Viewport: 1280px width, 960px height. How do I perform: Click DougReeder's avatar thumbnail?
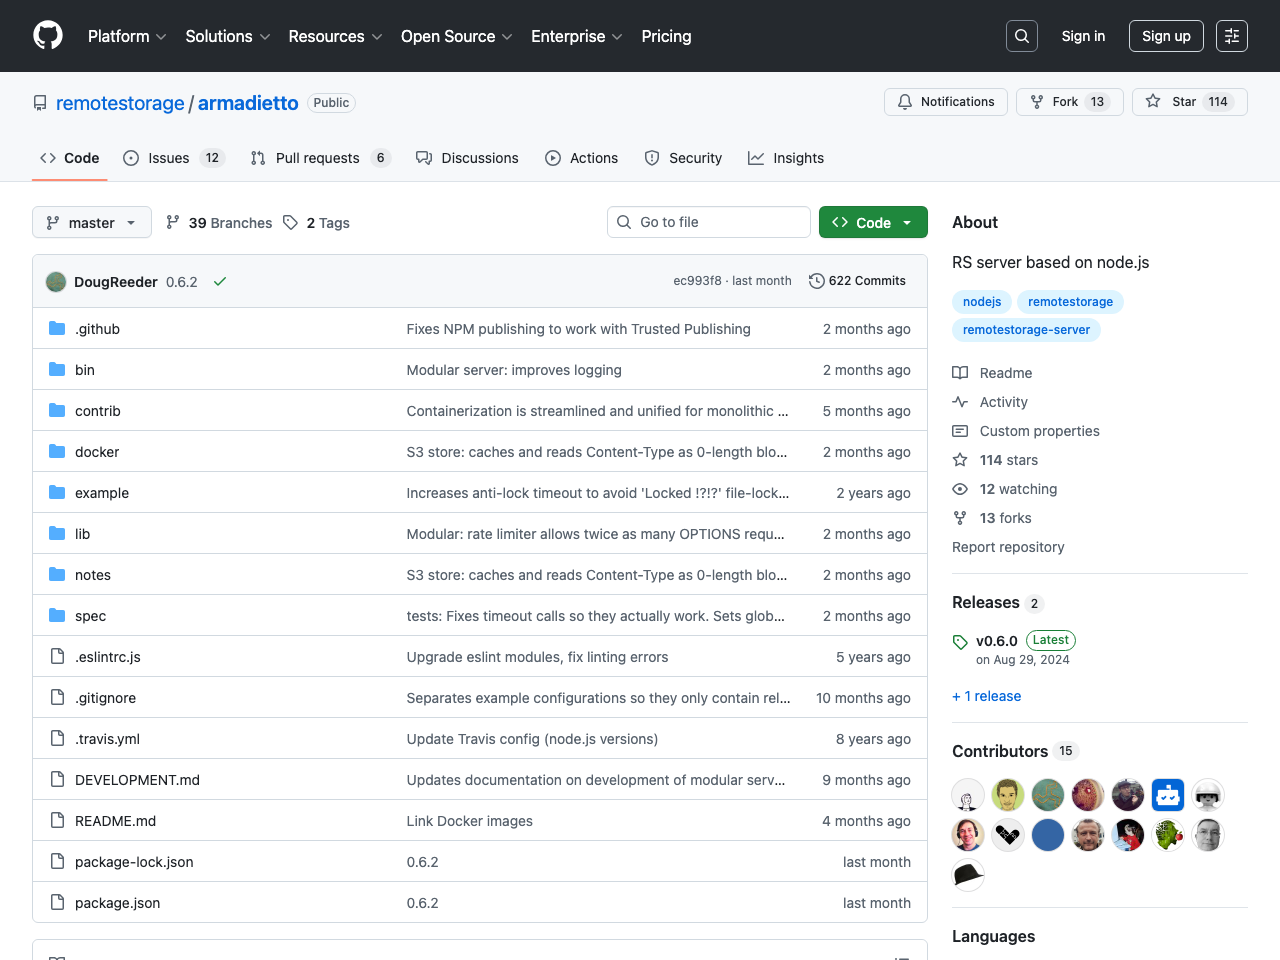pyautogui.click(x=55, y=281)
